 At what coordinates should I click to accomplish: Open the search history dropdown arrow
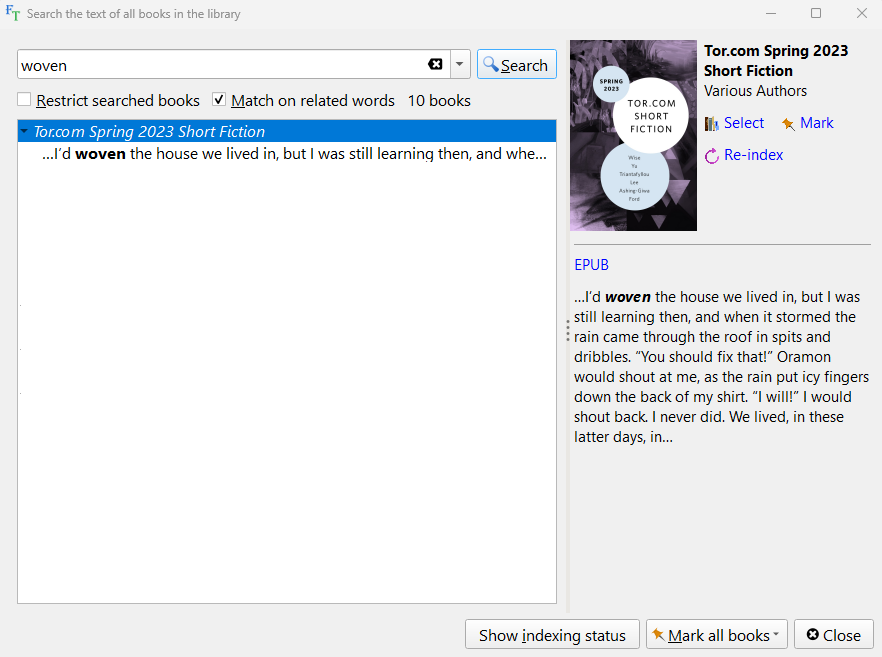click(x=460, y=65)
